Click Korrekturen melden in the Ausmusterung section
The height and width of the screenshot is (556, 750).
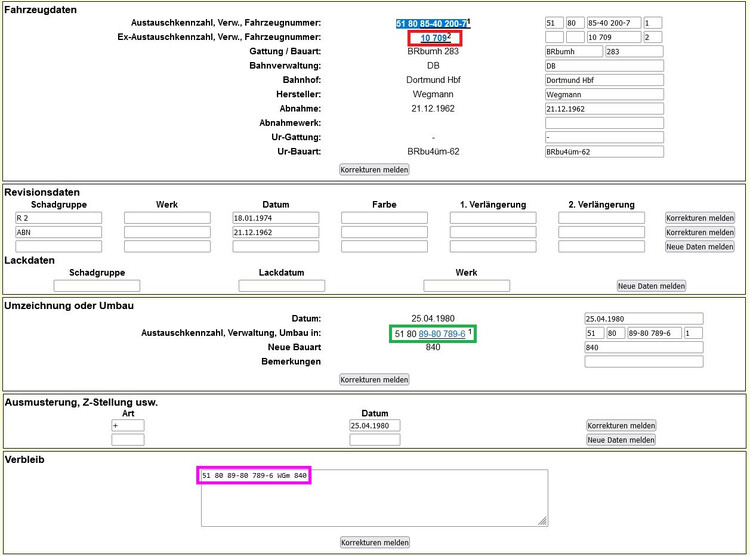tap(621, 425)
